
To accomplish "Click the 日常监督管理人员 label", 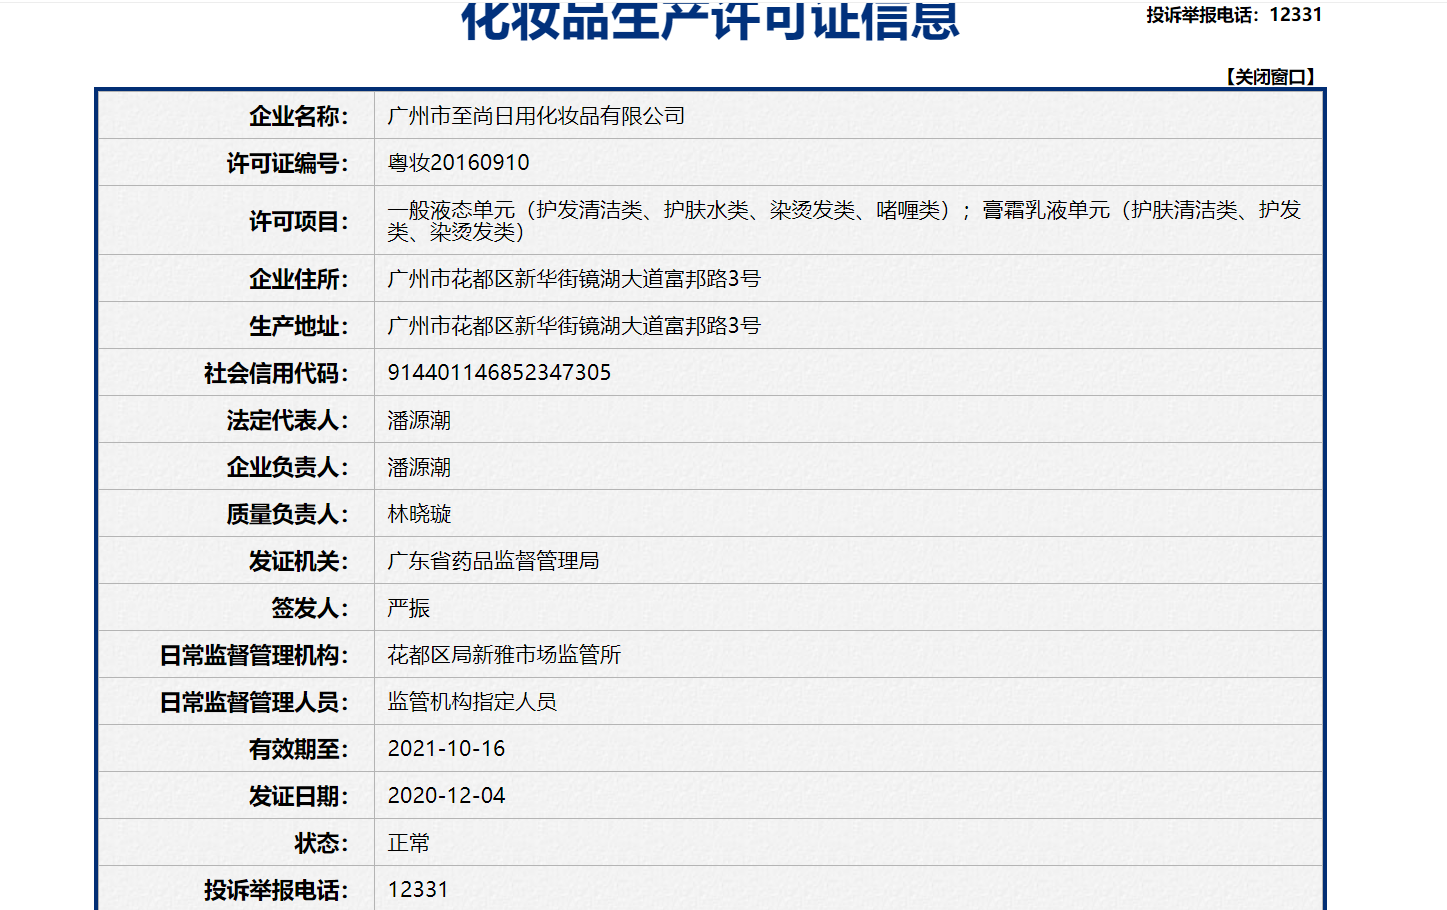I will pos(254,702).
